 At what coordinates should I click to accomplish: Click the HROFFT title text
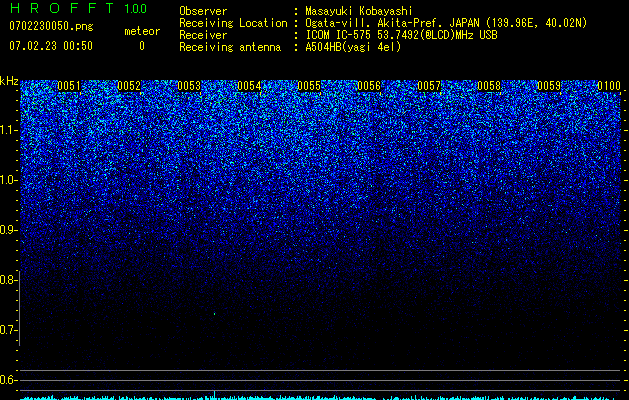62,8
